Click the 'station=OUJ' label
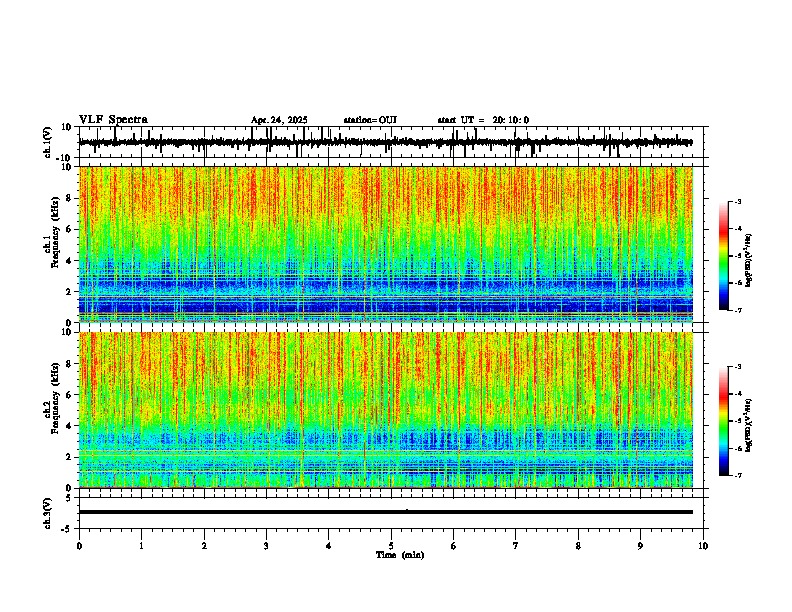The image size is (792, 612). click(370, 120)
